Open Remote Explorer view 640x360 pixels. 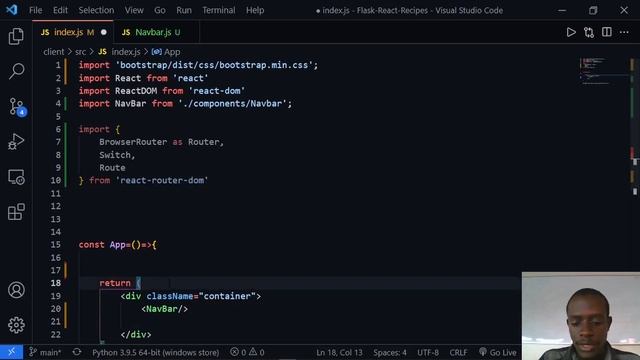pyautogui.click(x=16, y=177)
